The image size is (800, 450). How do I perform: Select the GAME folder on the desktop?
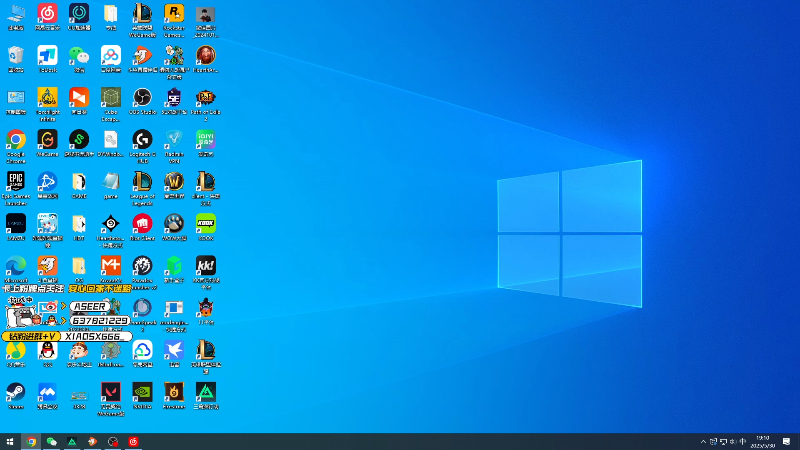coord(79,185)
